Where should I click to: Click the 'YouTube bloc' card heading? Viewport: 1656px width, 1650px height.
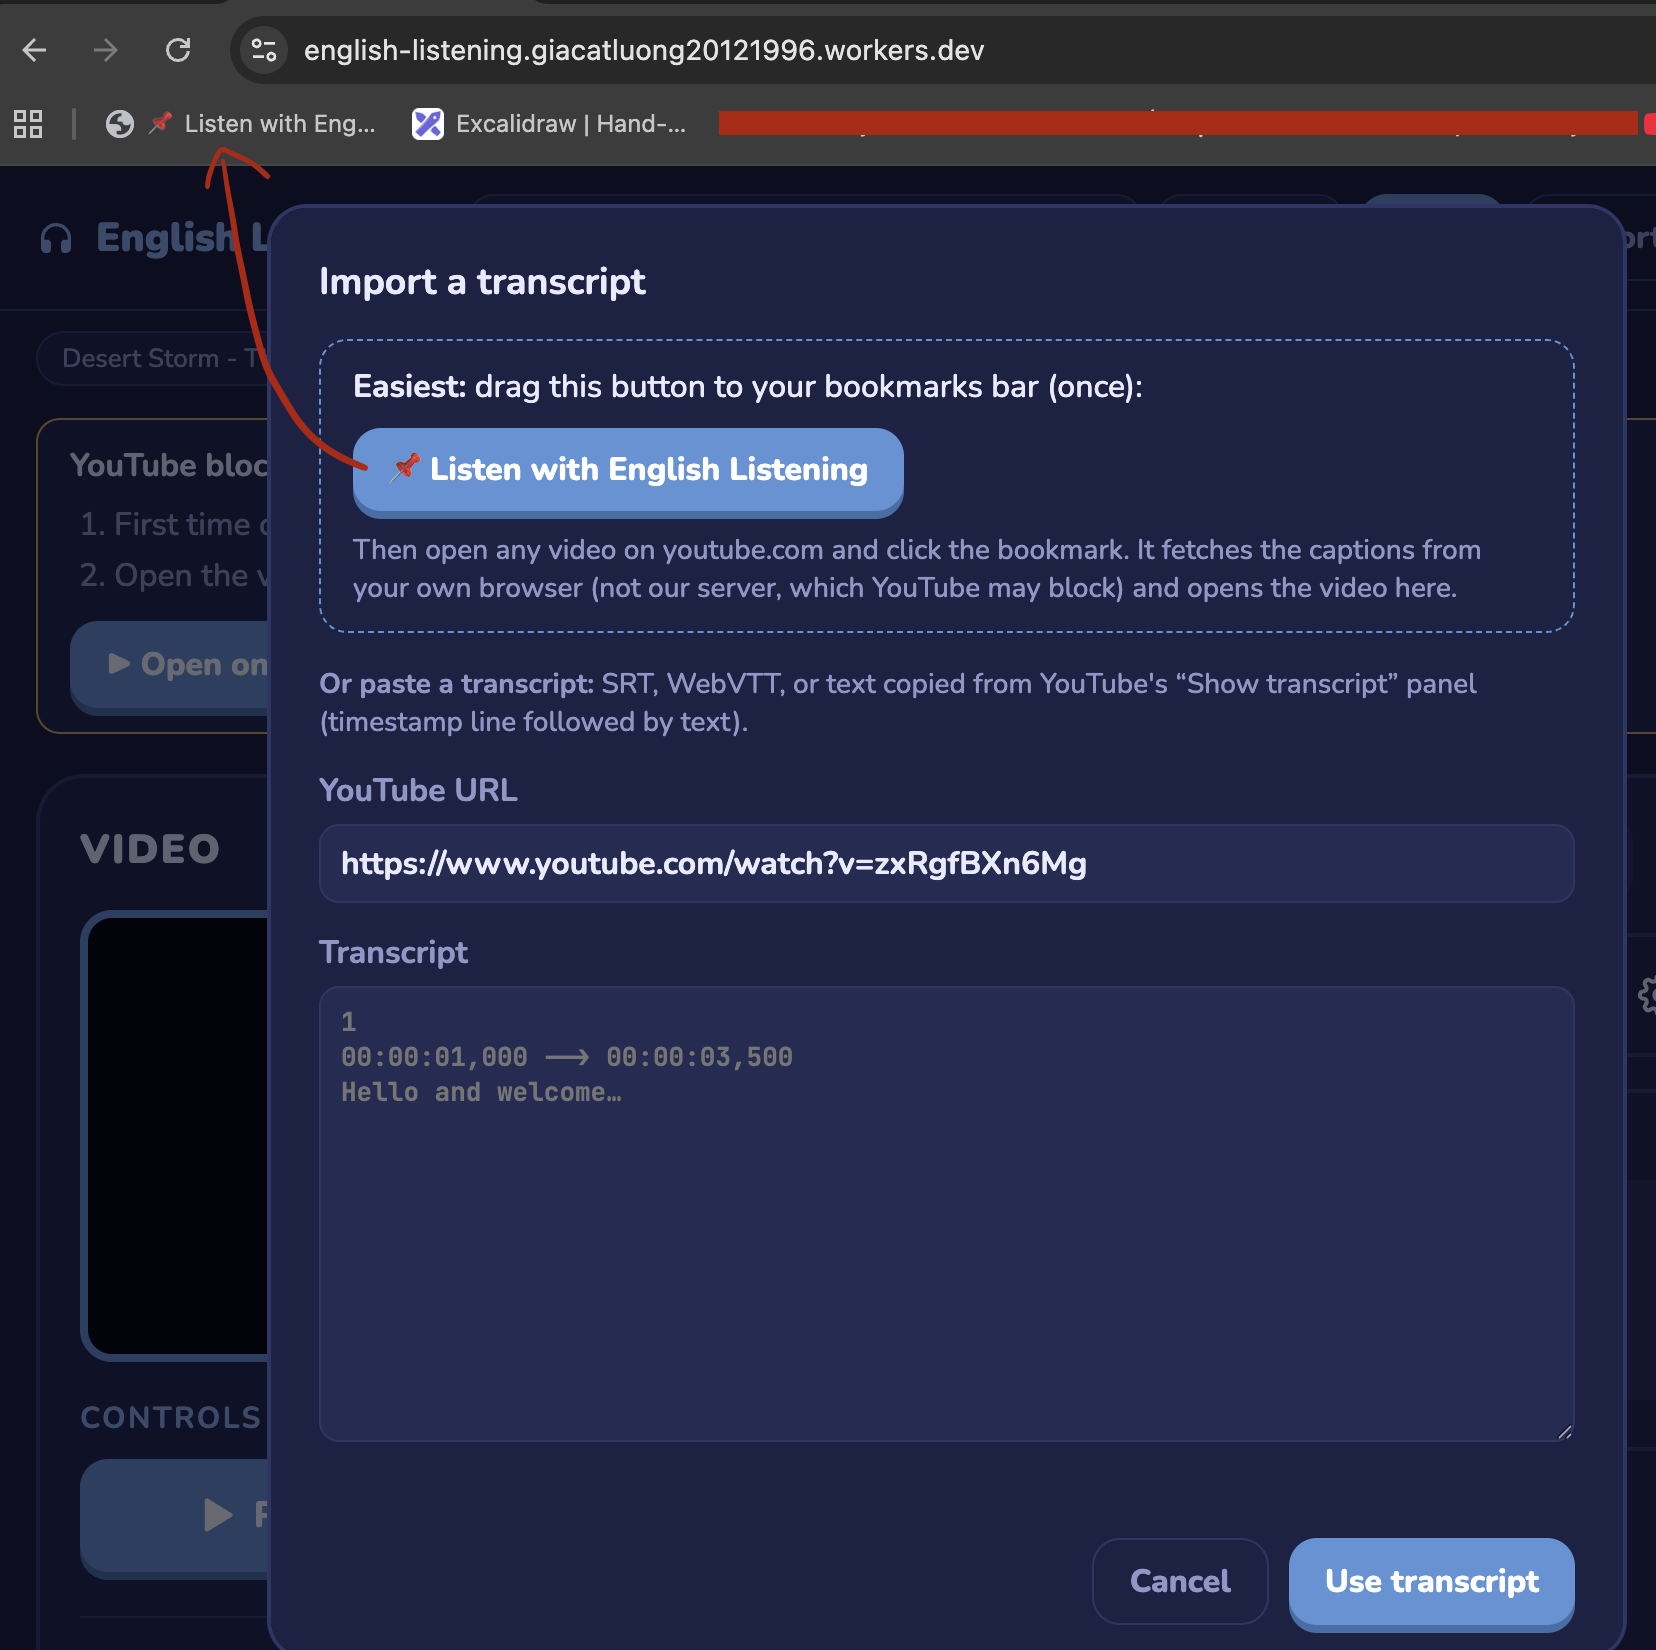(169, 465)
